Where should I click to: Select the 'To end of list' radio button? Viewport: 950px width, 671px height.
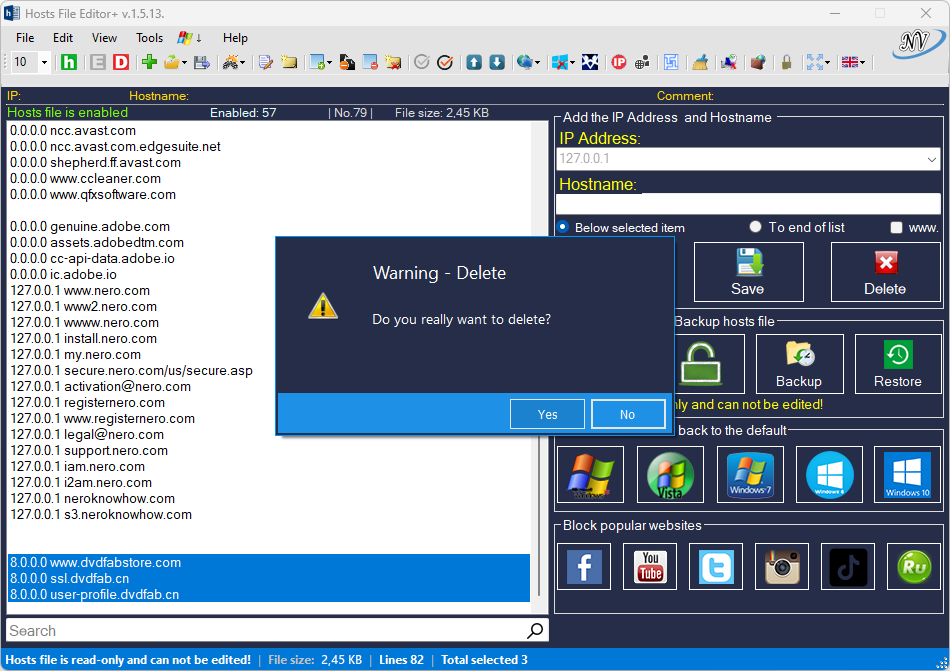pyautogui.click(x=755, y=226)
